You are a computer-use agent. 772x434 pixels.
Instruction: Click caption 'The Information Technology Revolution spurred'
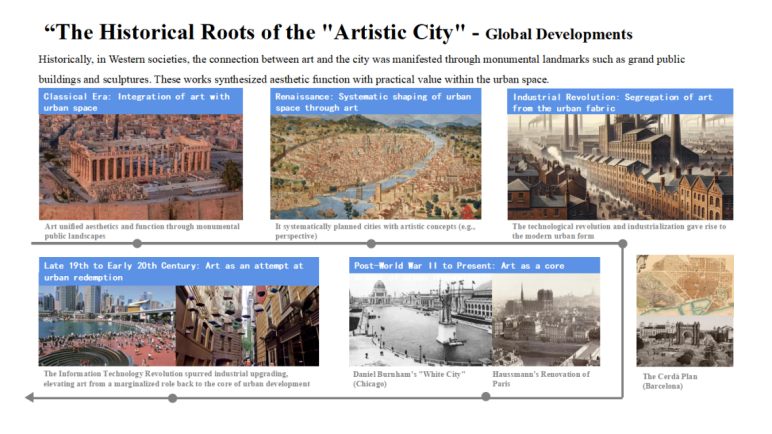[177, 378]
